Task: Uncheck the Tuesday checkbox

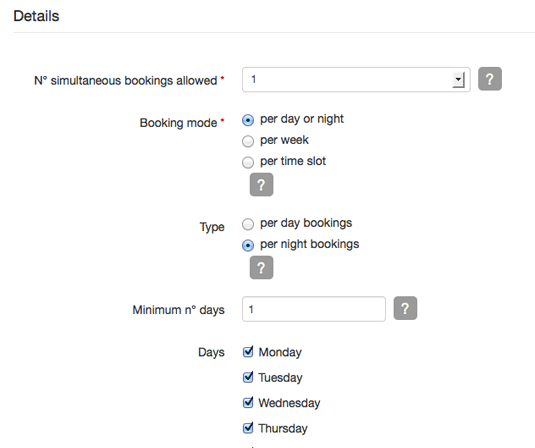Action: coord(248,377)
